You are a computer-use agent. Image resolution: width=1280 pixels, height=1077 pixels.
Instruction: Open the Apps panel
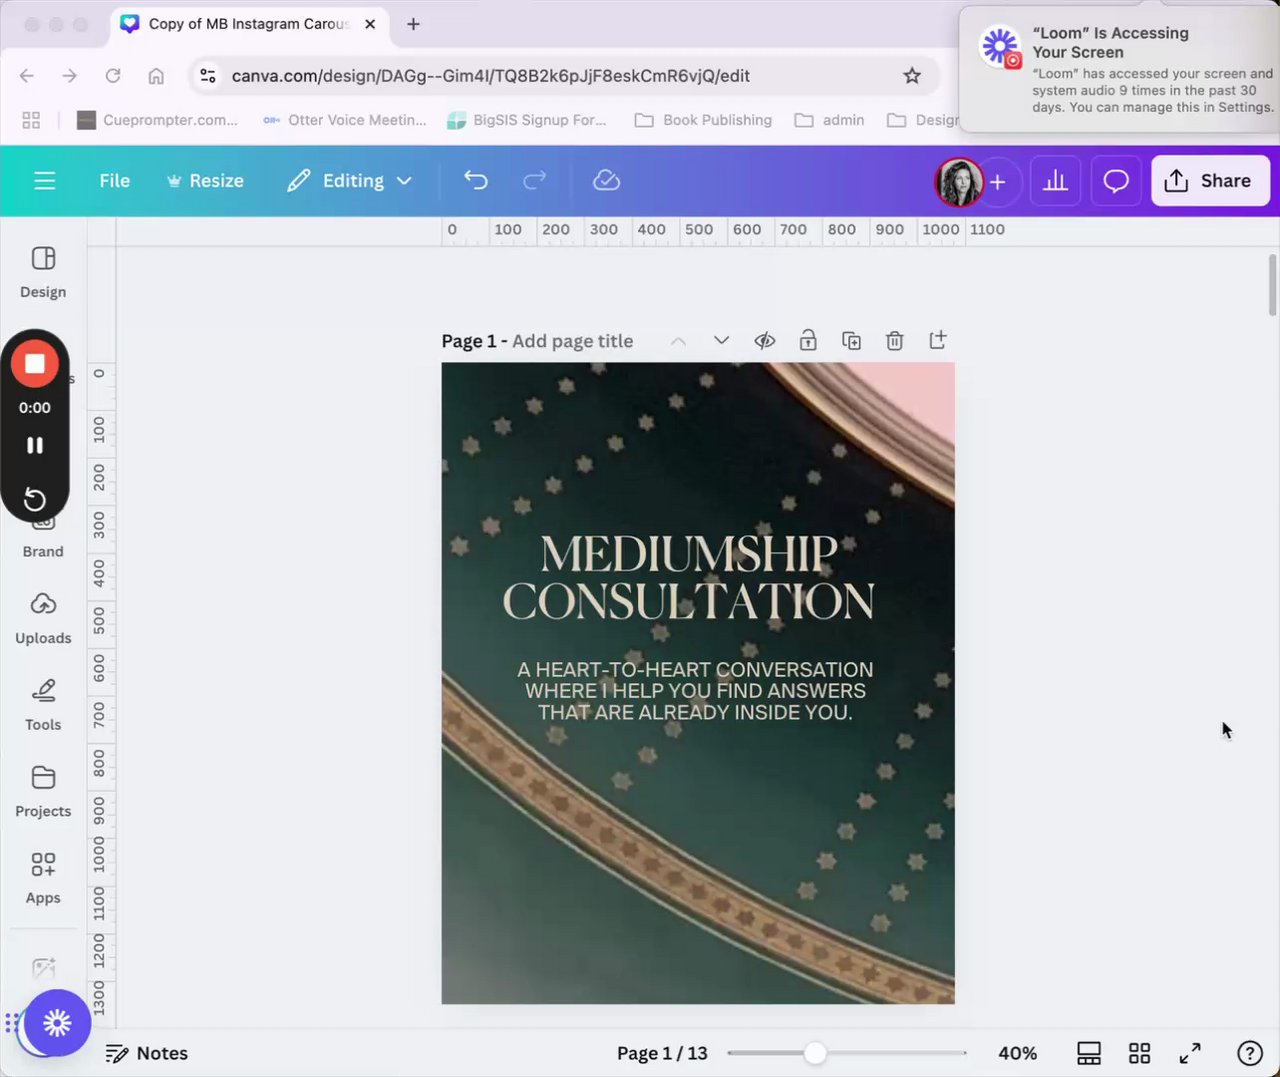(x=43, y=878)
